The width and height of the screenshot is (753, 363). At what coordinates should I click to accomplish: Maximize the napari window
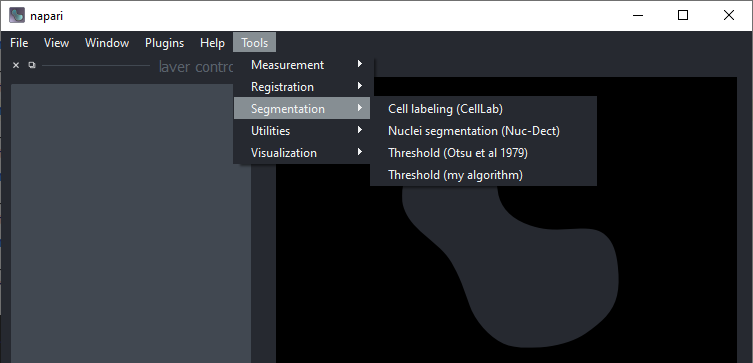click(683, 15)
